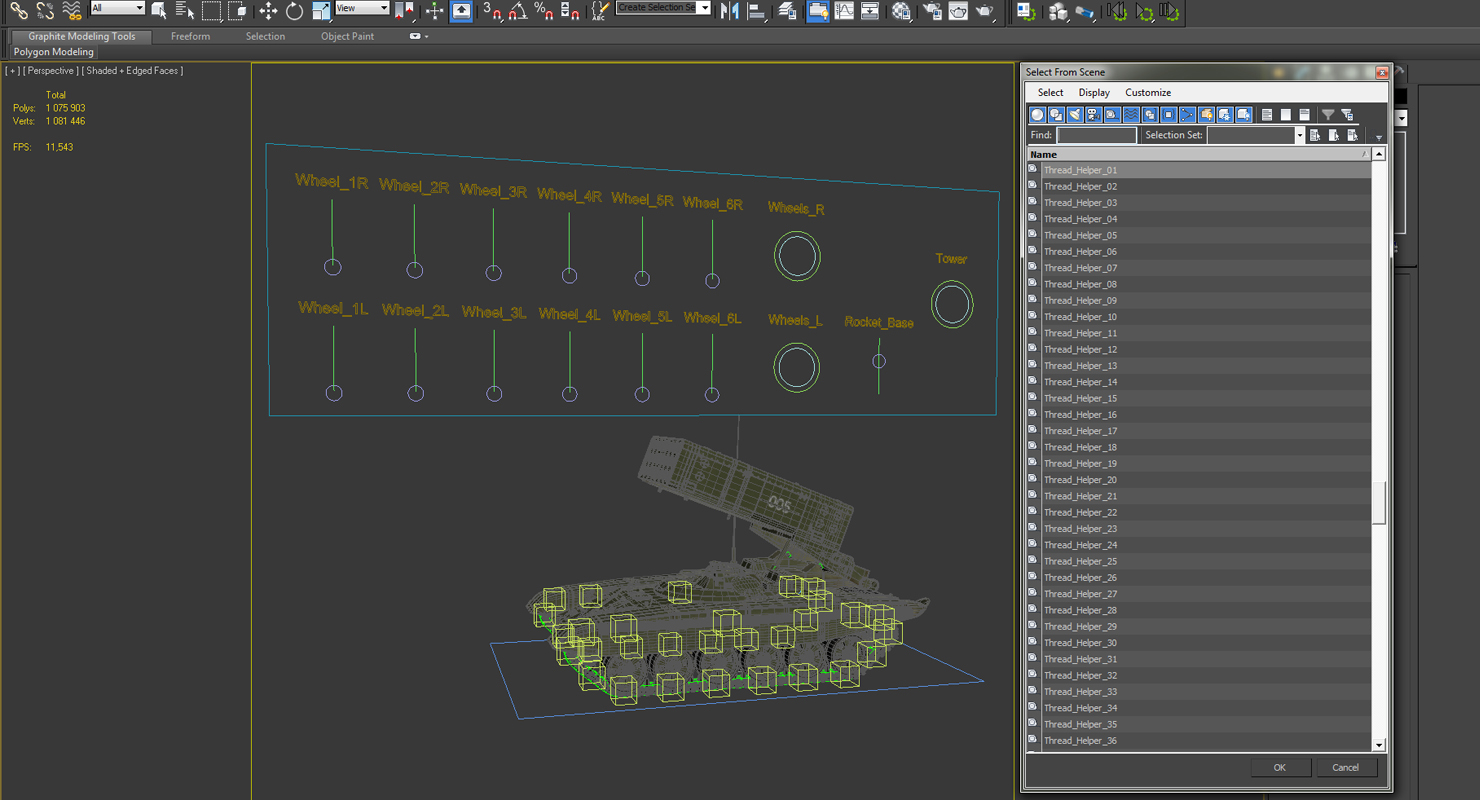The image size is (1480, 800).
Task: Open the Selection Set dropdown in dialog
Action: [x=1300, y=135]
